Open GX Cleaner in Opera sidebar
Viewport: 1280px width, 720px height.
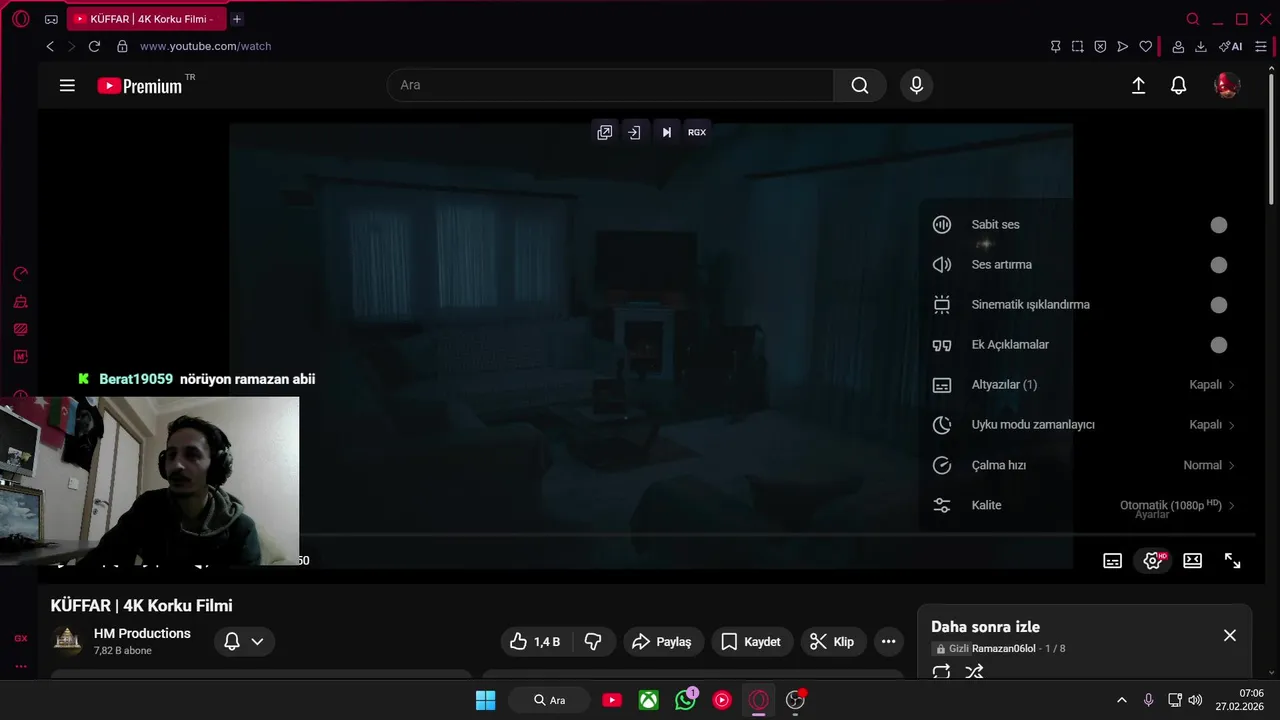[x=21, y=302]
